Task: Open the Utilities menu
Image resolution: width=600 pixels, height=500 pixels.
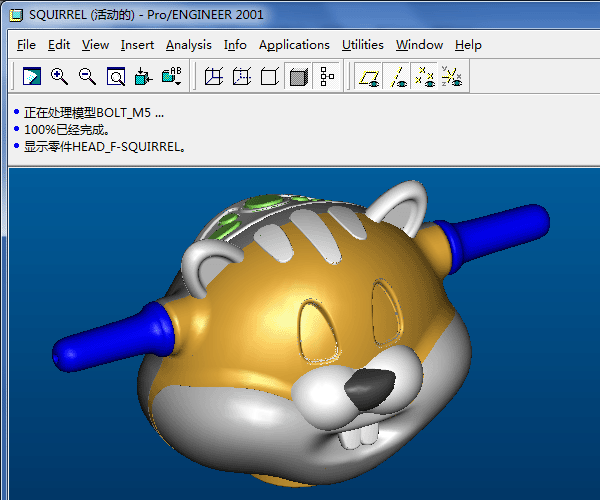Action: 363,45
